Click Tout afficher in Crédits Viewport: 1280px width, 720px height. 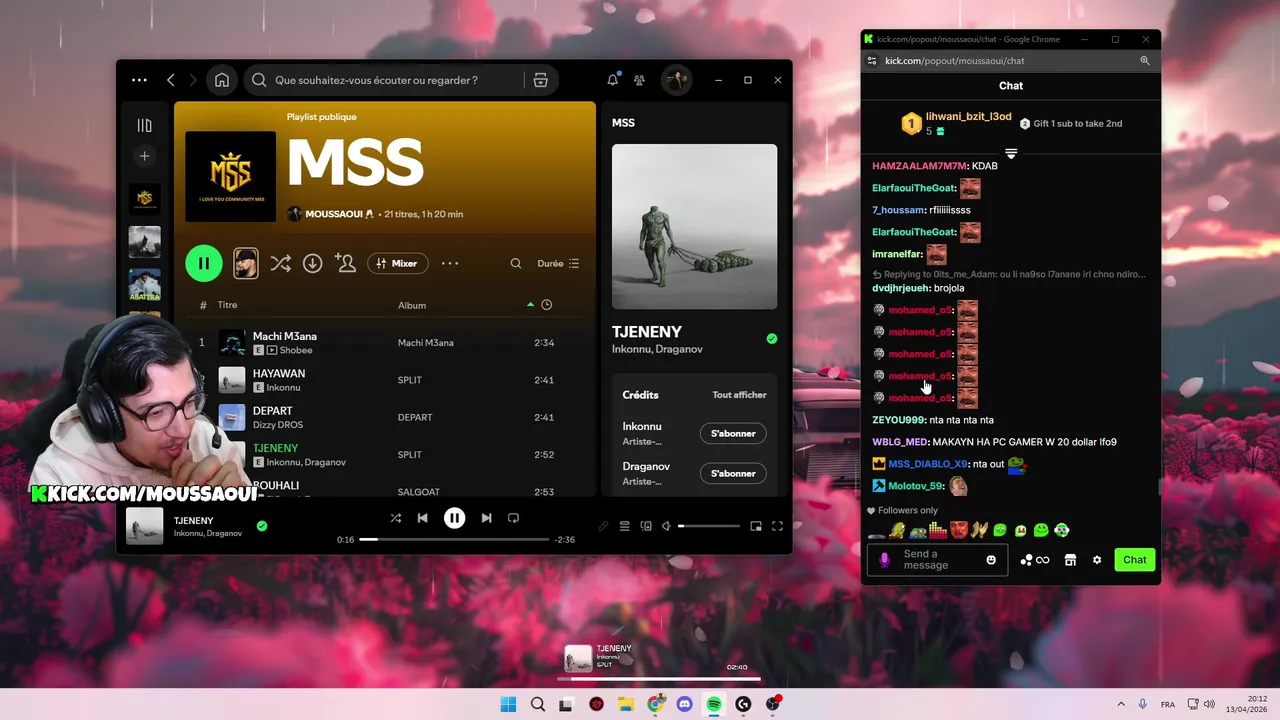(739, 395)
